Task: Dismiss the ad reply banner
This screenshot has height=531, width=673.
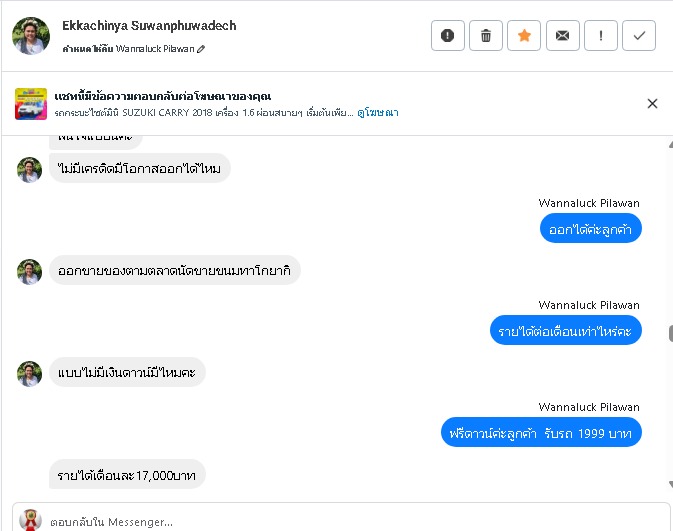Action: (x=652, y=103)
